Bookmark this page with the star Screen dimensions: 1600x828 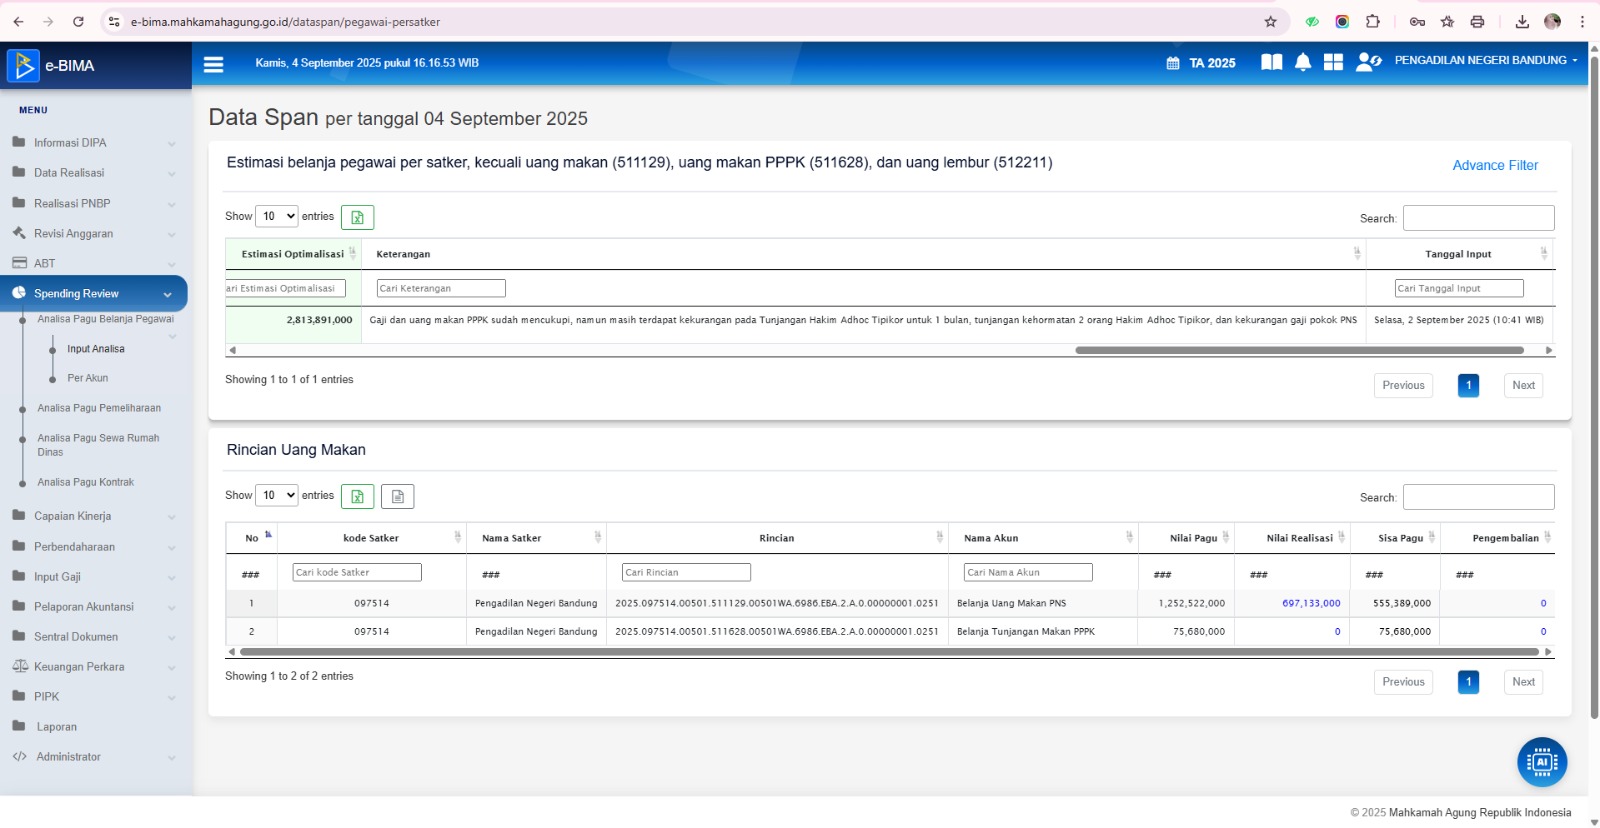coord(1270,21)
